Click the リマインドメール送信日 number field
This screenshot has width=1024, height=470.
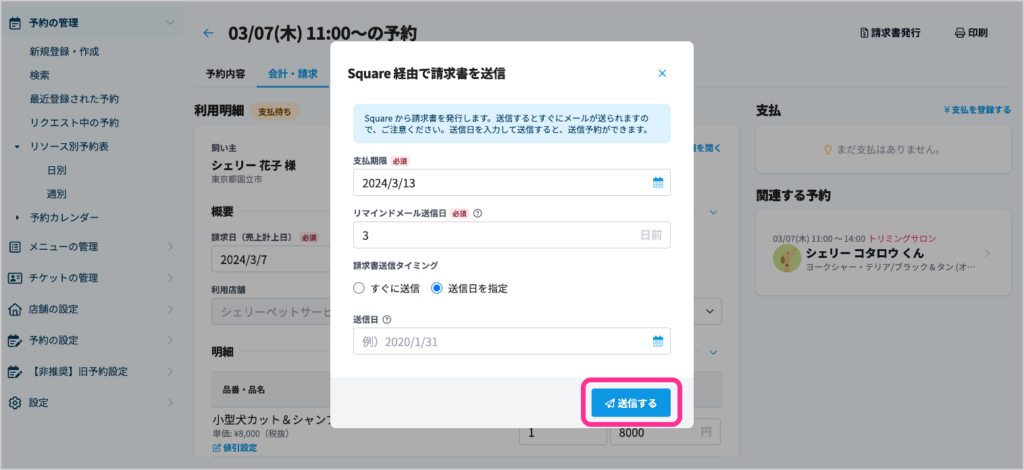(511, 235)
